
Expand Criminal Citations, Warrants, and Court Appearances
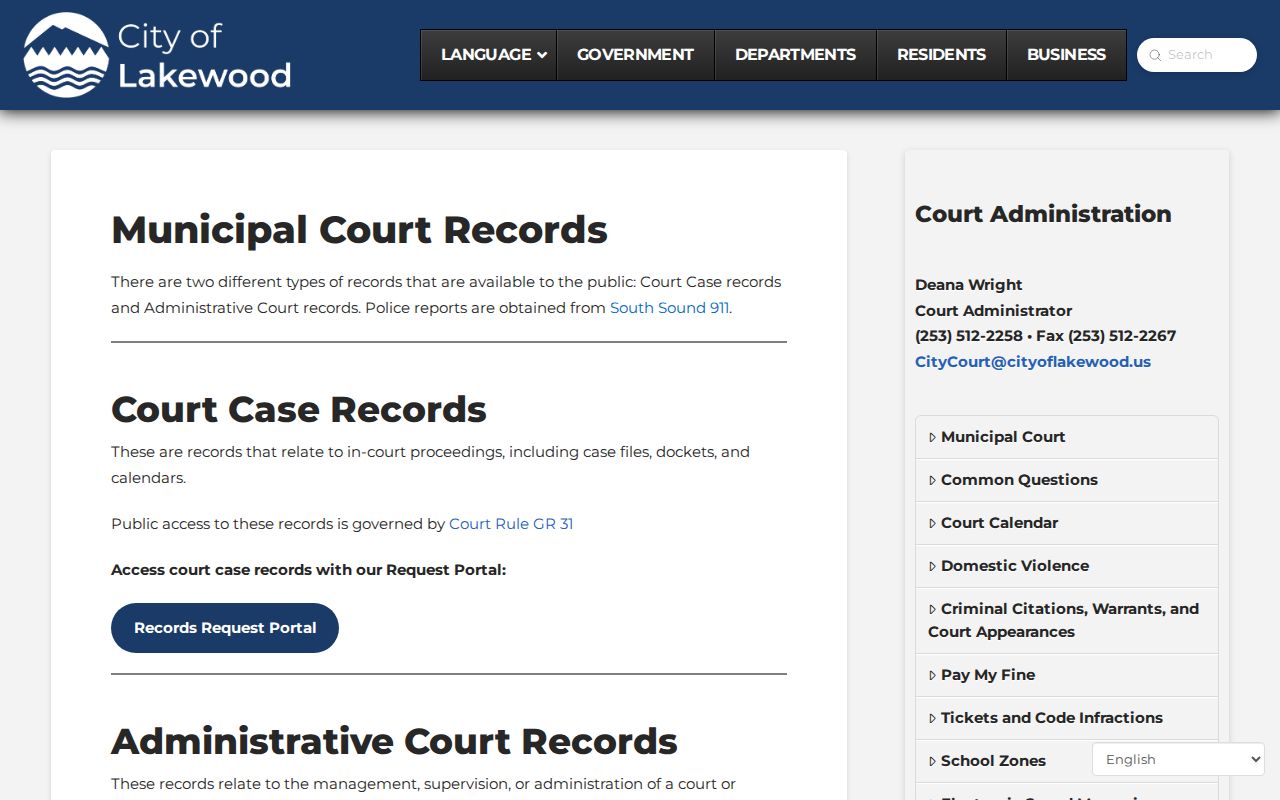tap(1067, 620)
